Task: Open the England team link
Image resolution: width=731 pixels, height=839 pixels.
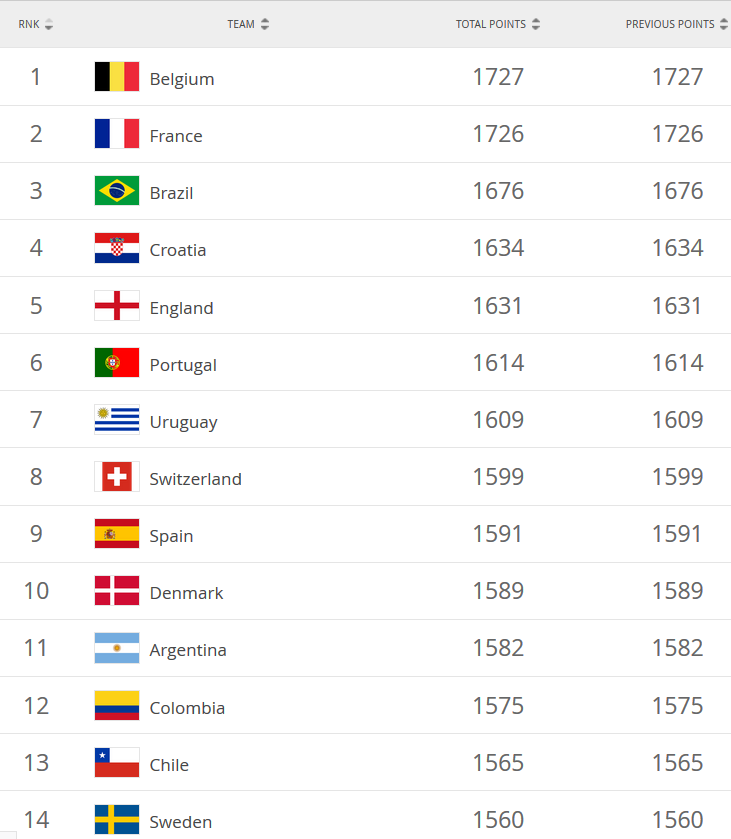Action: point(181,308)
